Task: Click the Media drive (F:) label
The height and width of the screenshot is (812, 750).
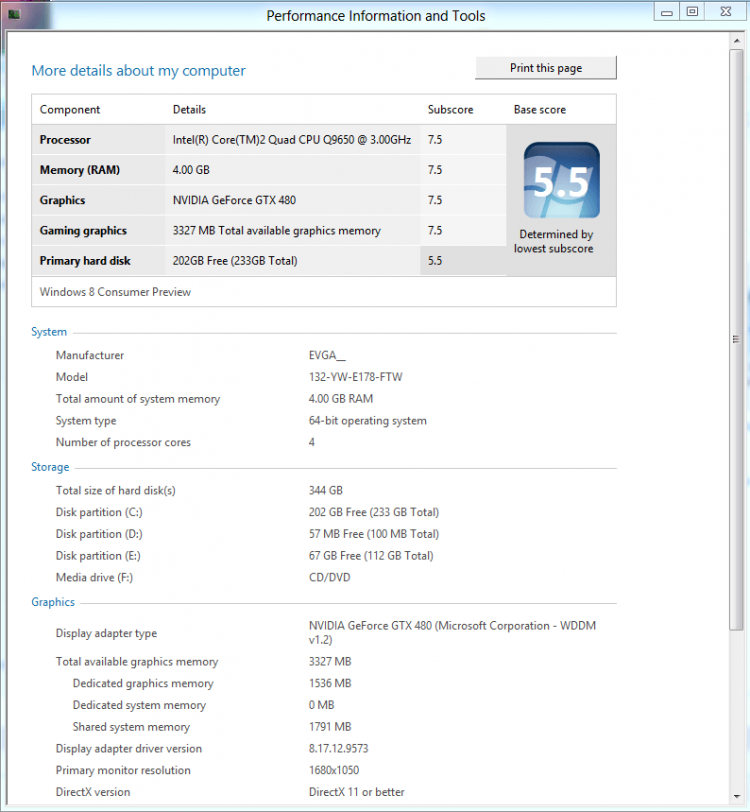Action: 94,577
